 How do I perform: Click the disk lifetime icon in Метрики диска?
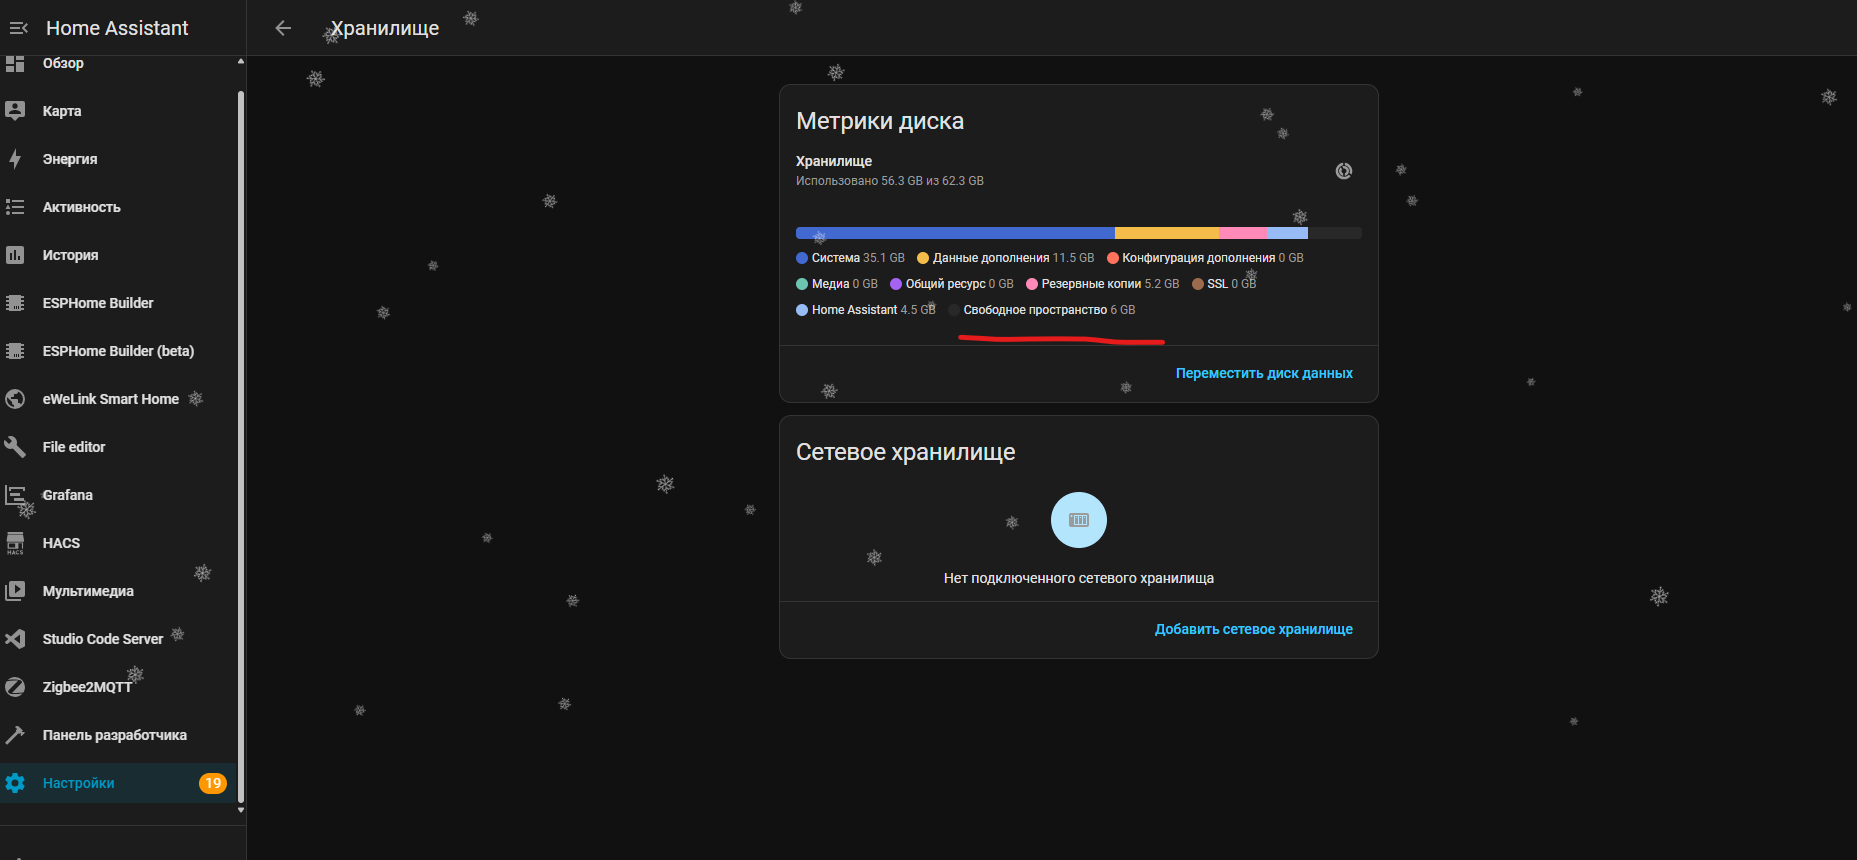[1343, 171]
